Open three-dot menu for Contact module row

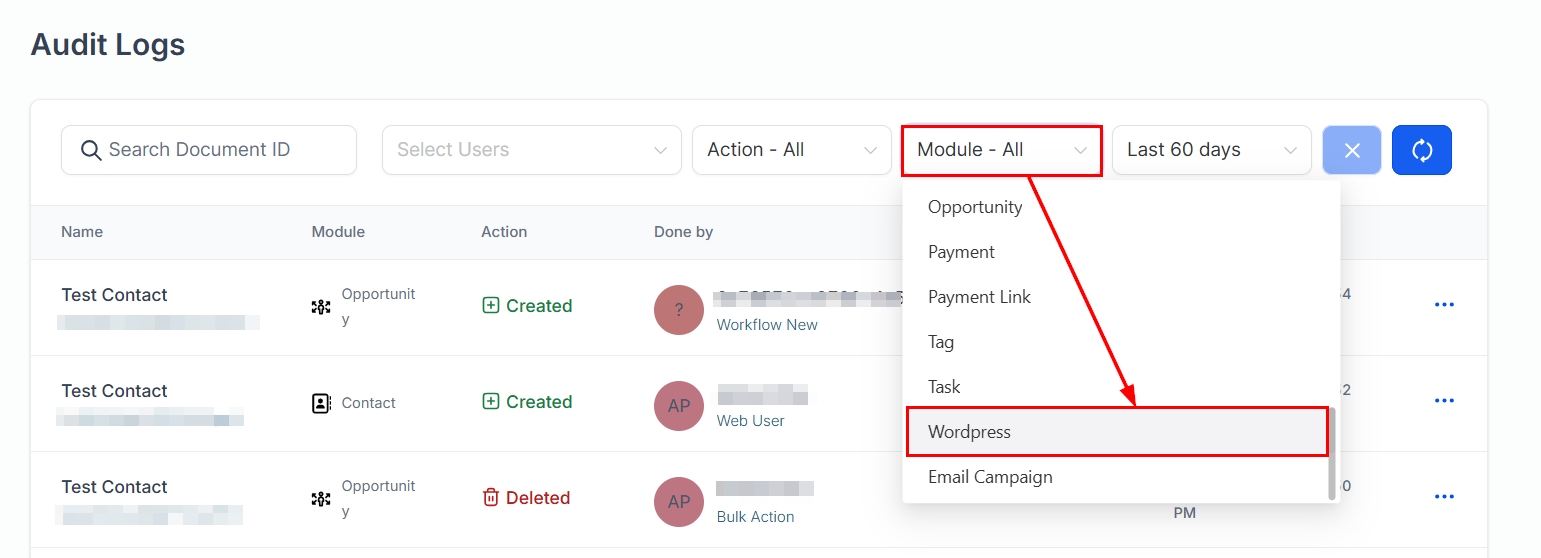click(1443, 401)
